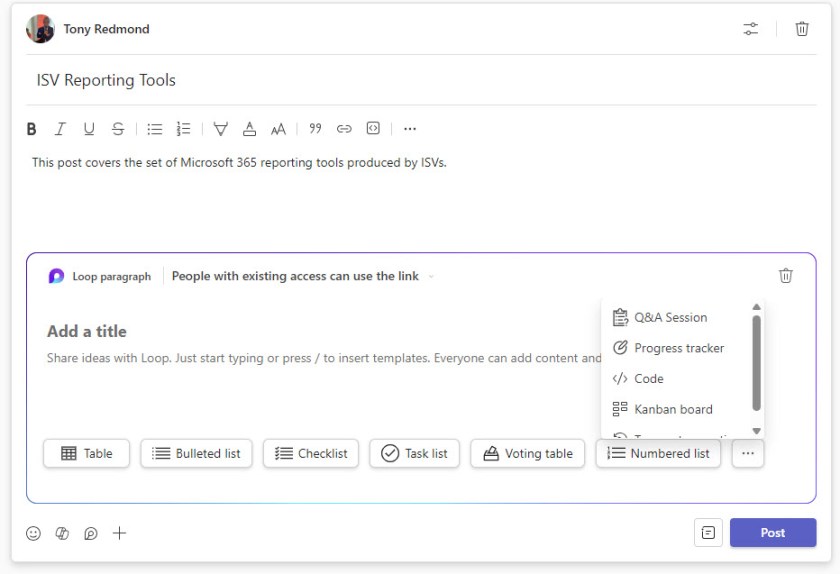Click the ISV Reporting Tools subject field

pyautogui.click(x=421, y=80)
